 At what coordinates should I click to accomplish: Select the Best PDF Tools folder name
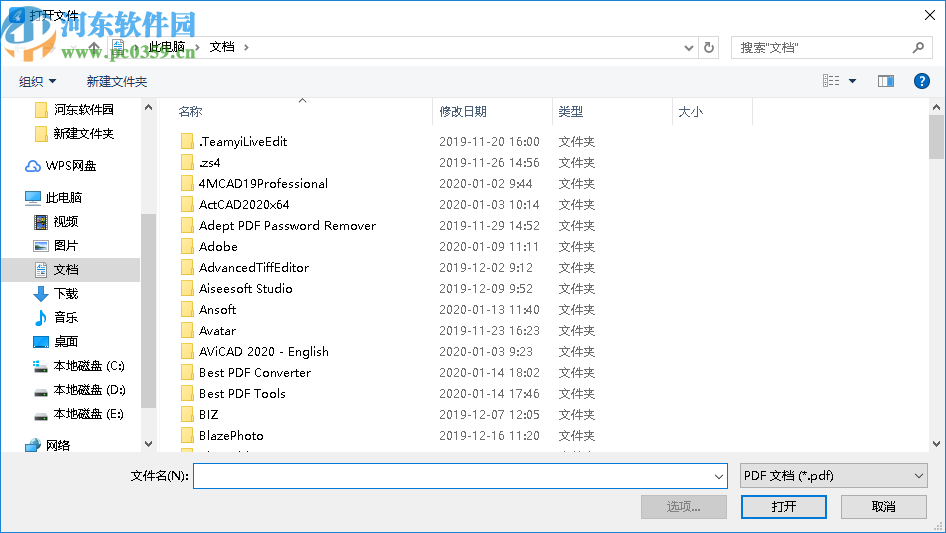243,394
